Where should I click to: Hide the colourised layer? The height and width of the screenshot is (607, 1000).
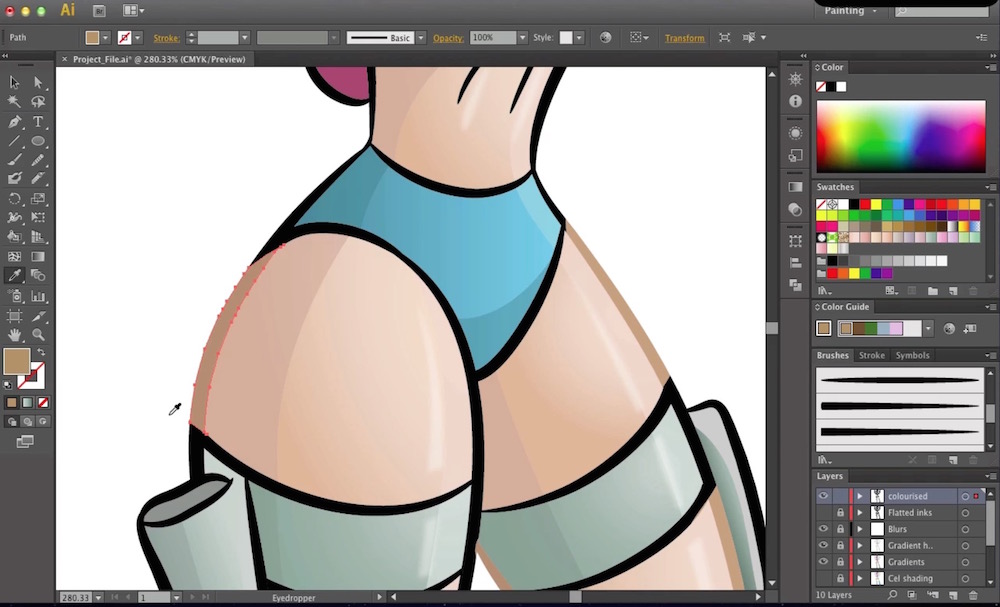pyautogui.click(x=823, y=496)
